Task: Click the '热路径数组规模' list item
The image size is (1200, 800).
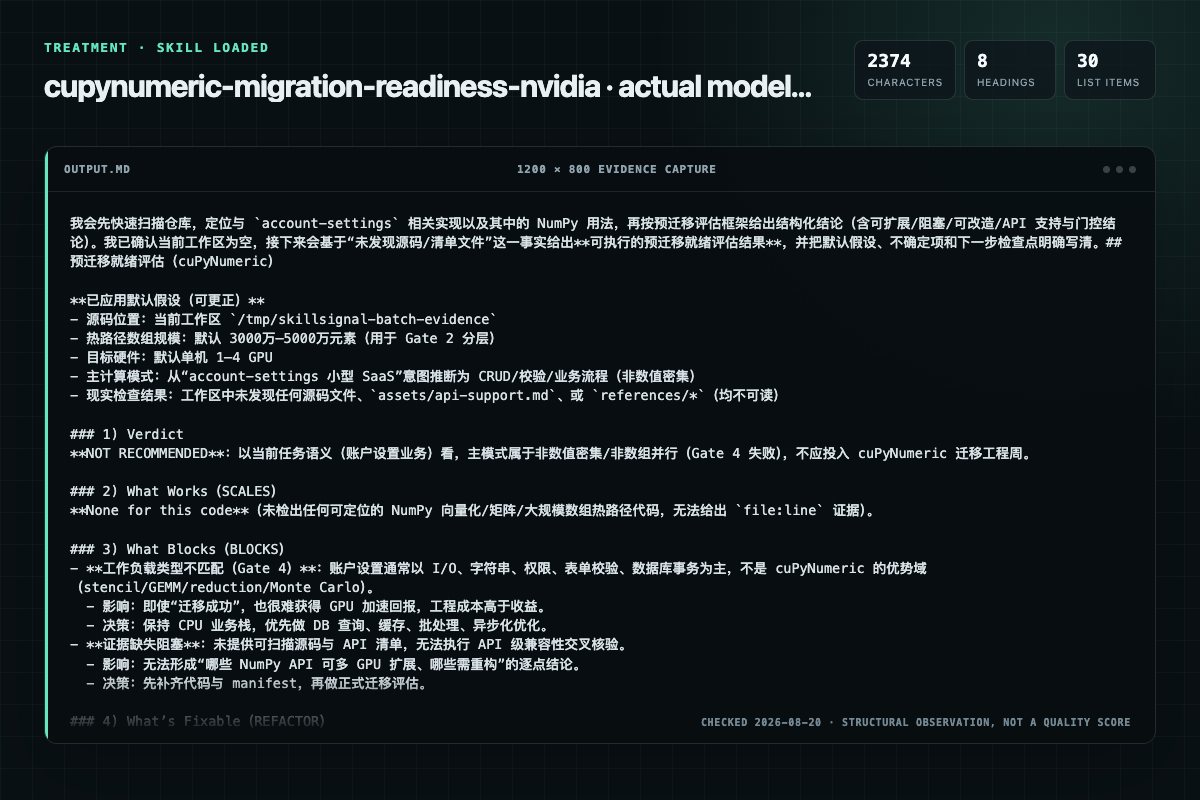Action: point(283,338)
